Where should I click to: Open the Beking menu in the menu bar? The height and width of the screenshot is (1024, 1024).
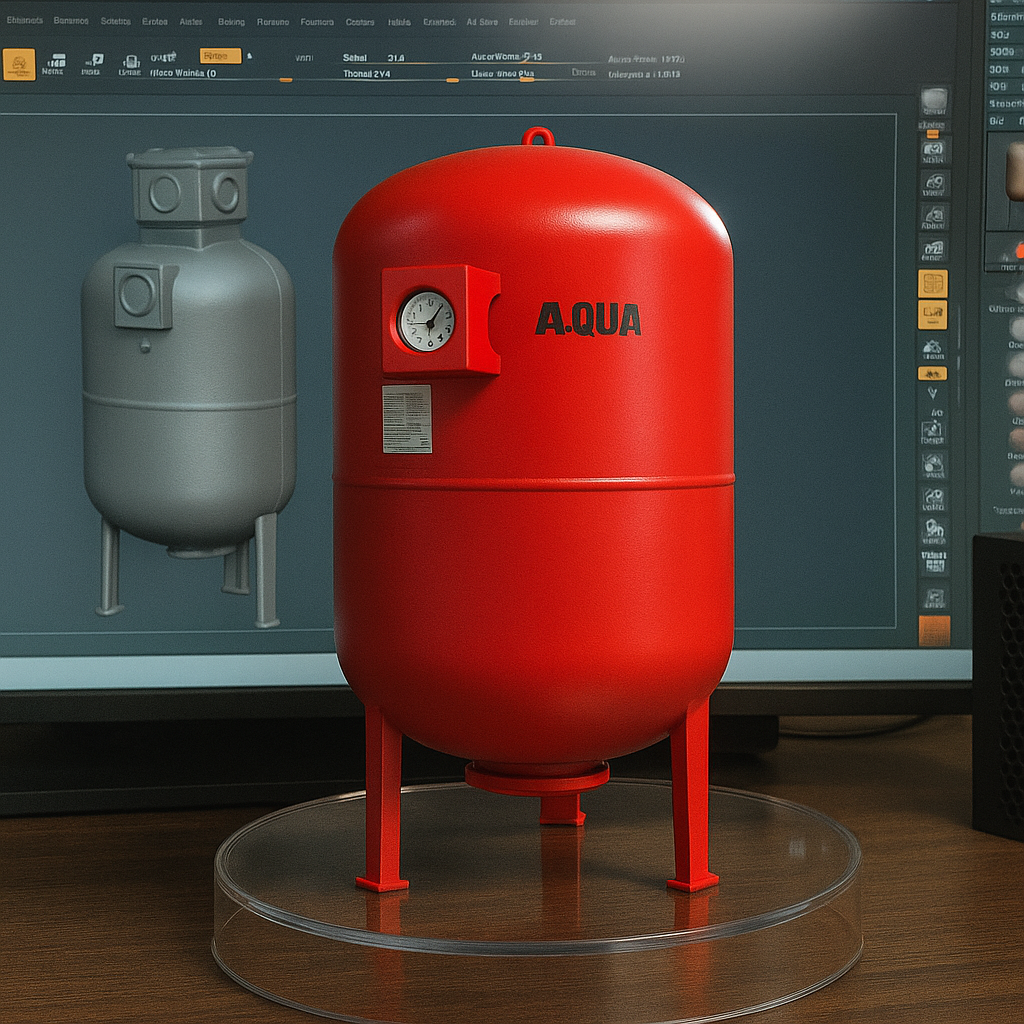click(232, 22)
